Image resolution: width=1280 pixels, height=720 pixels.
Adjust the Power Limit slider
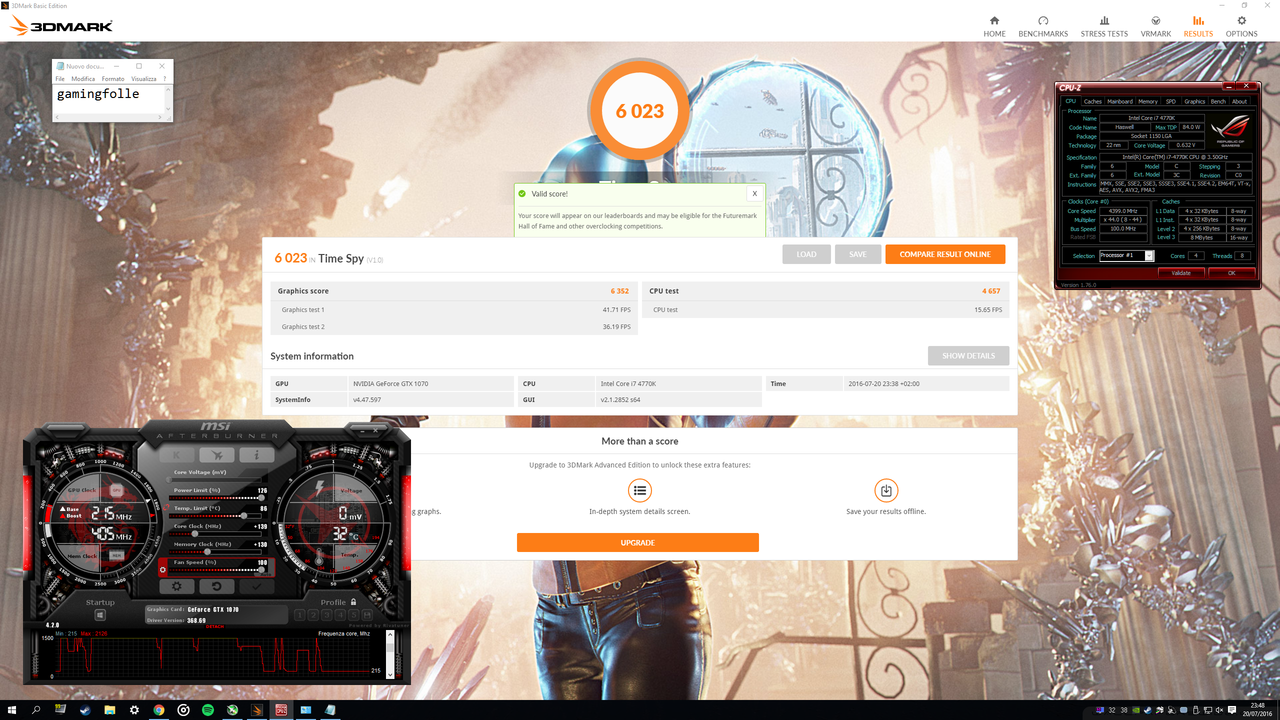pos(219,497)
